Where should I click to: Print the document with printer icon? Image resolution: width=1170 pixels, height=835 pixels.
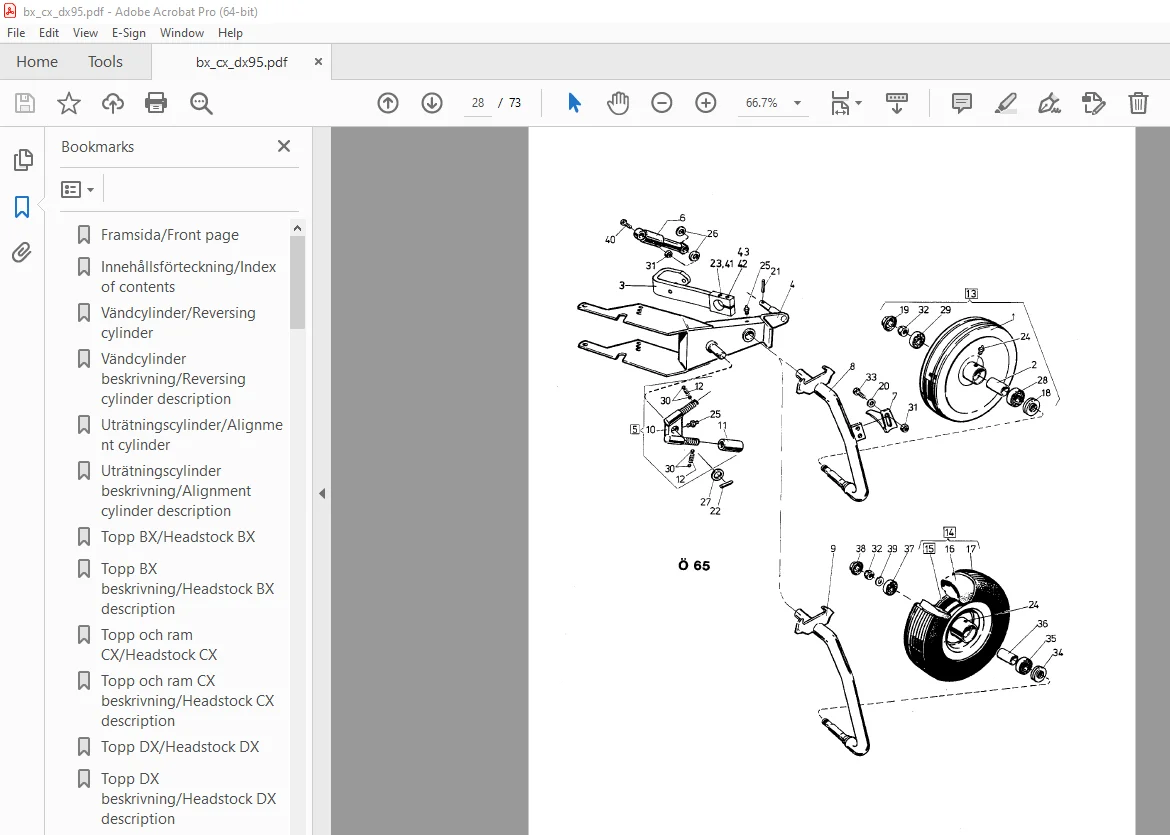(156, 103)
